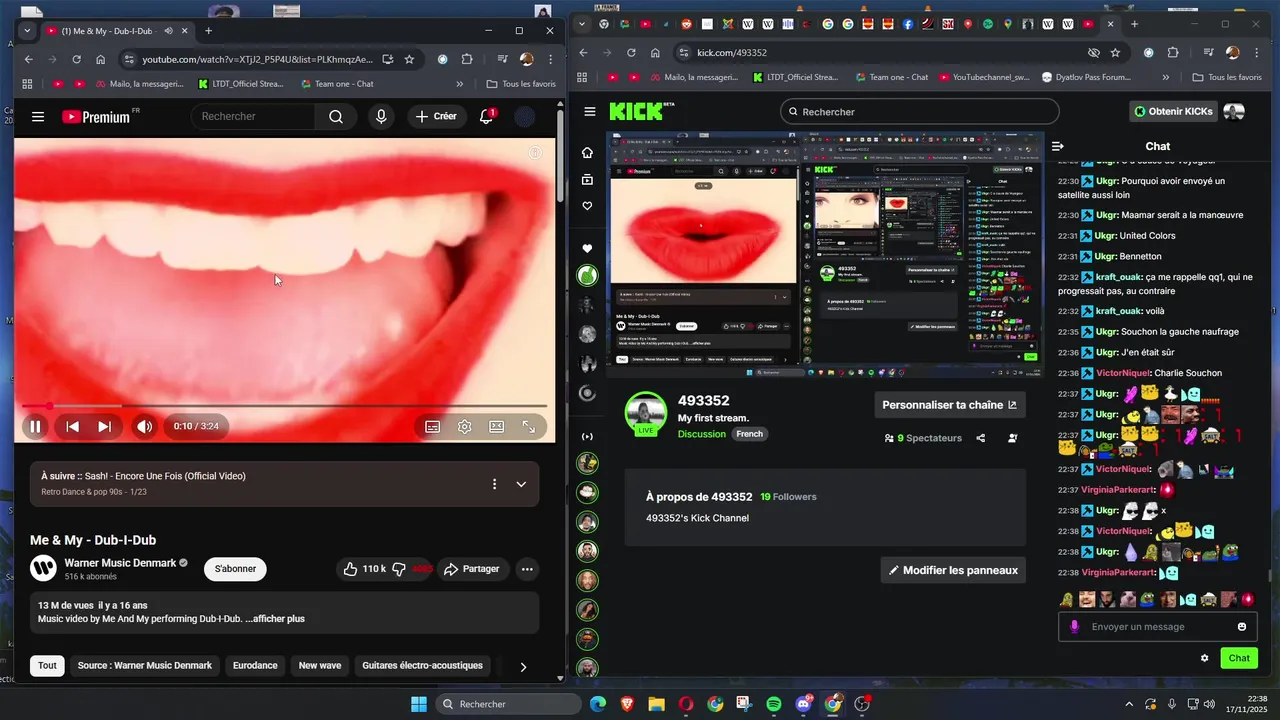
Task: Pause the YouTube video
Action: coord(35,426)
